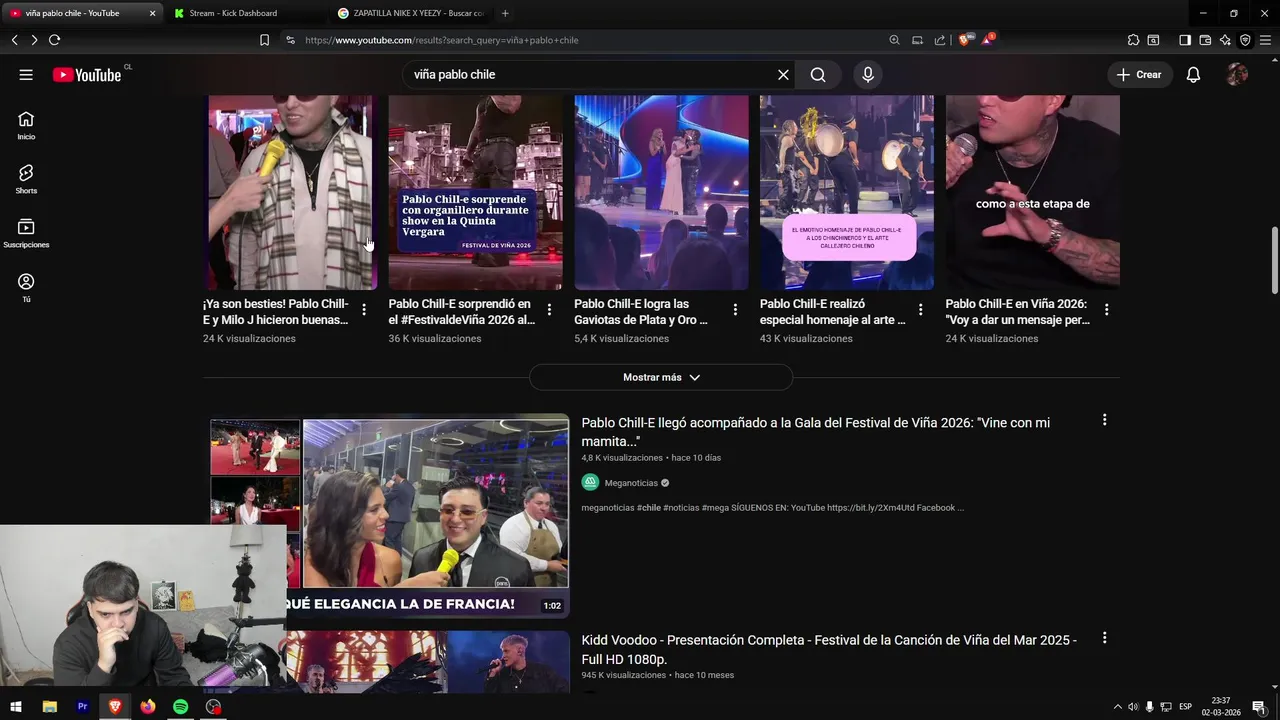The image size is (1280, 720).
Task: Open 'Pablo Chill-E llegó acompañado a la Gala' title
Action: [x=815, y=432]
